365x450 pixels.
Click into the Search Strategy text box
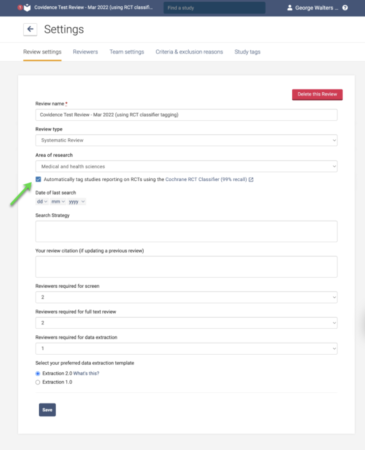tap(186, 231)
